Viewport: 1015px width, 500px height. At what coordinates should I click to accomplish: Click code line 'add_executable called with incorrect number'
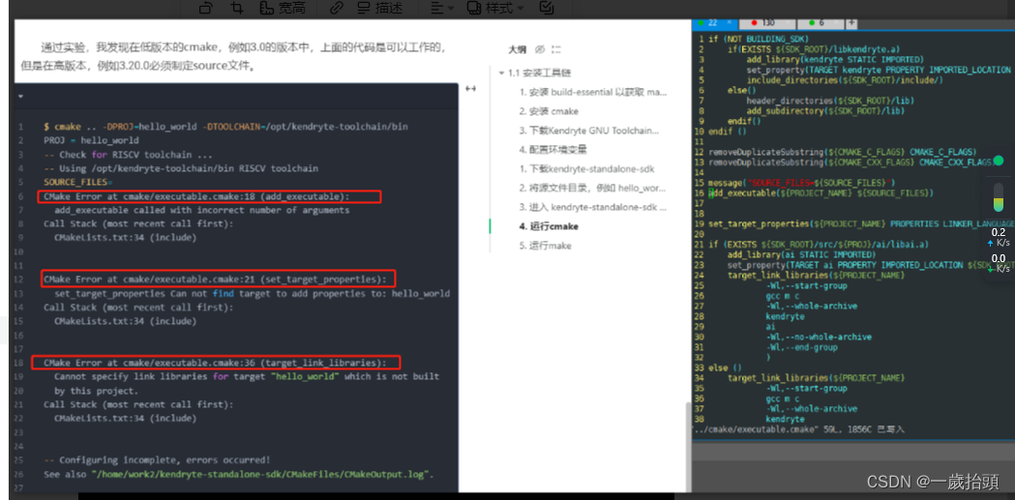[202, 210]
